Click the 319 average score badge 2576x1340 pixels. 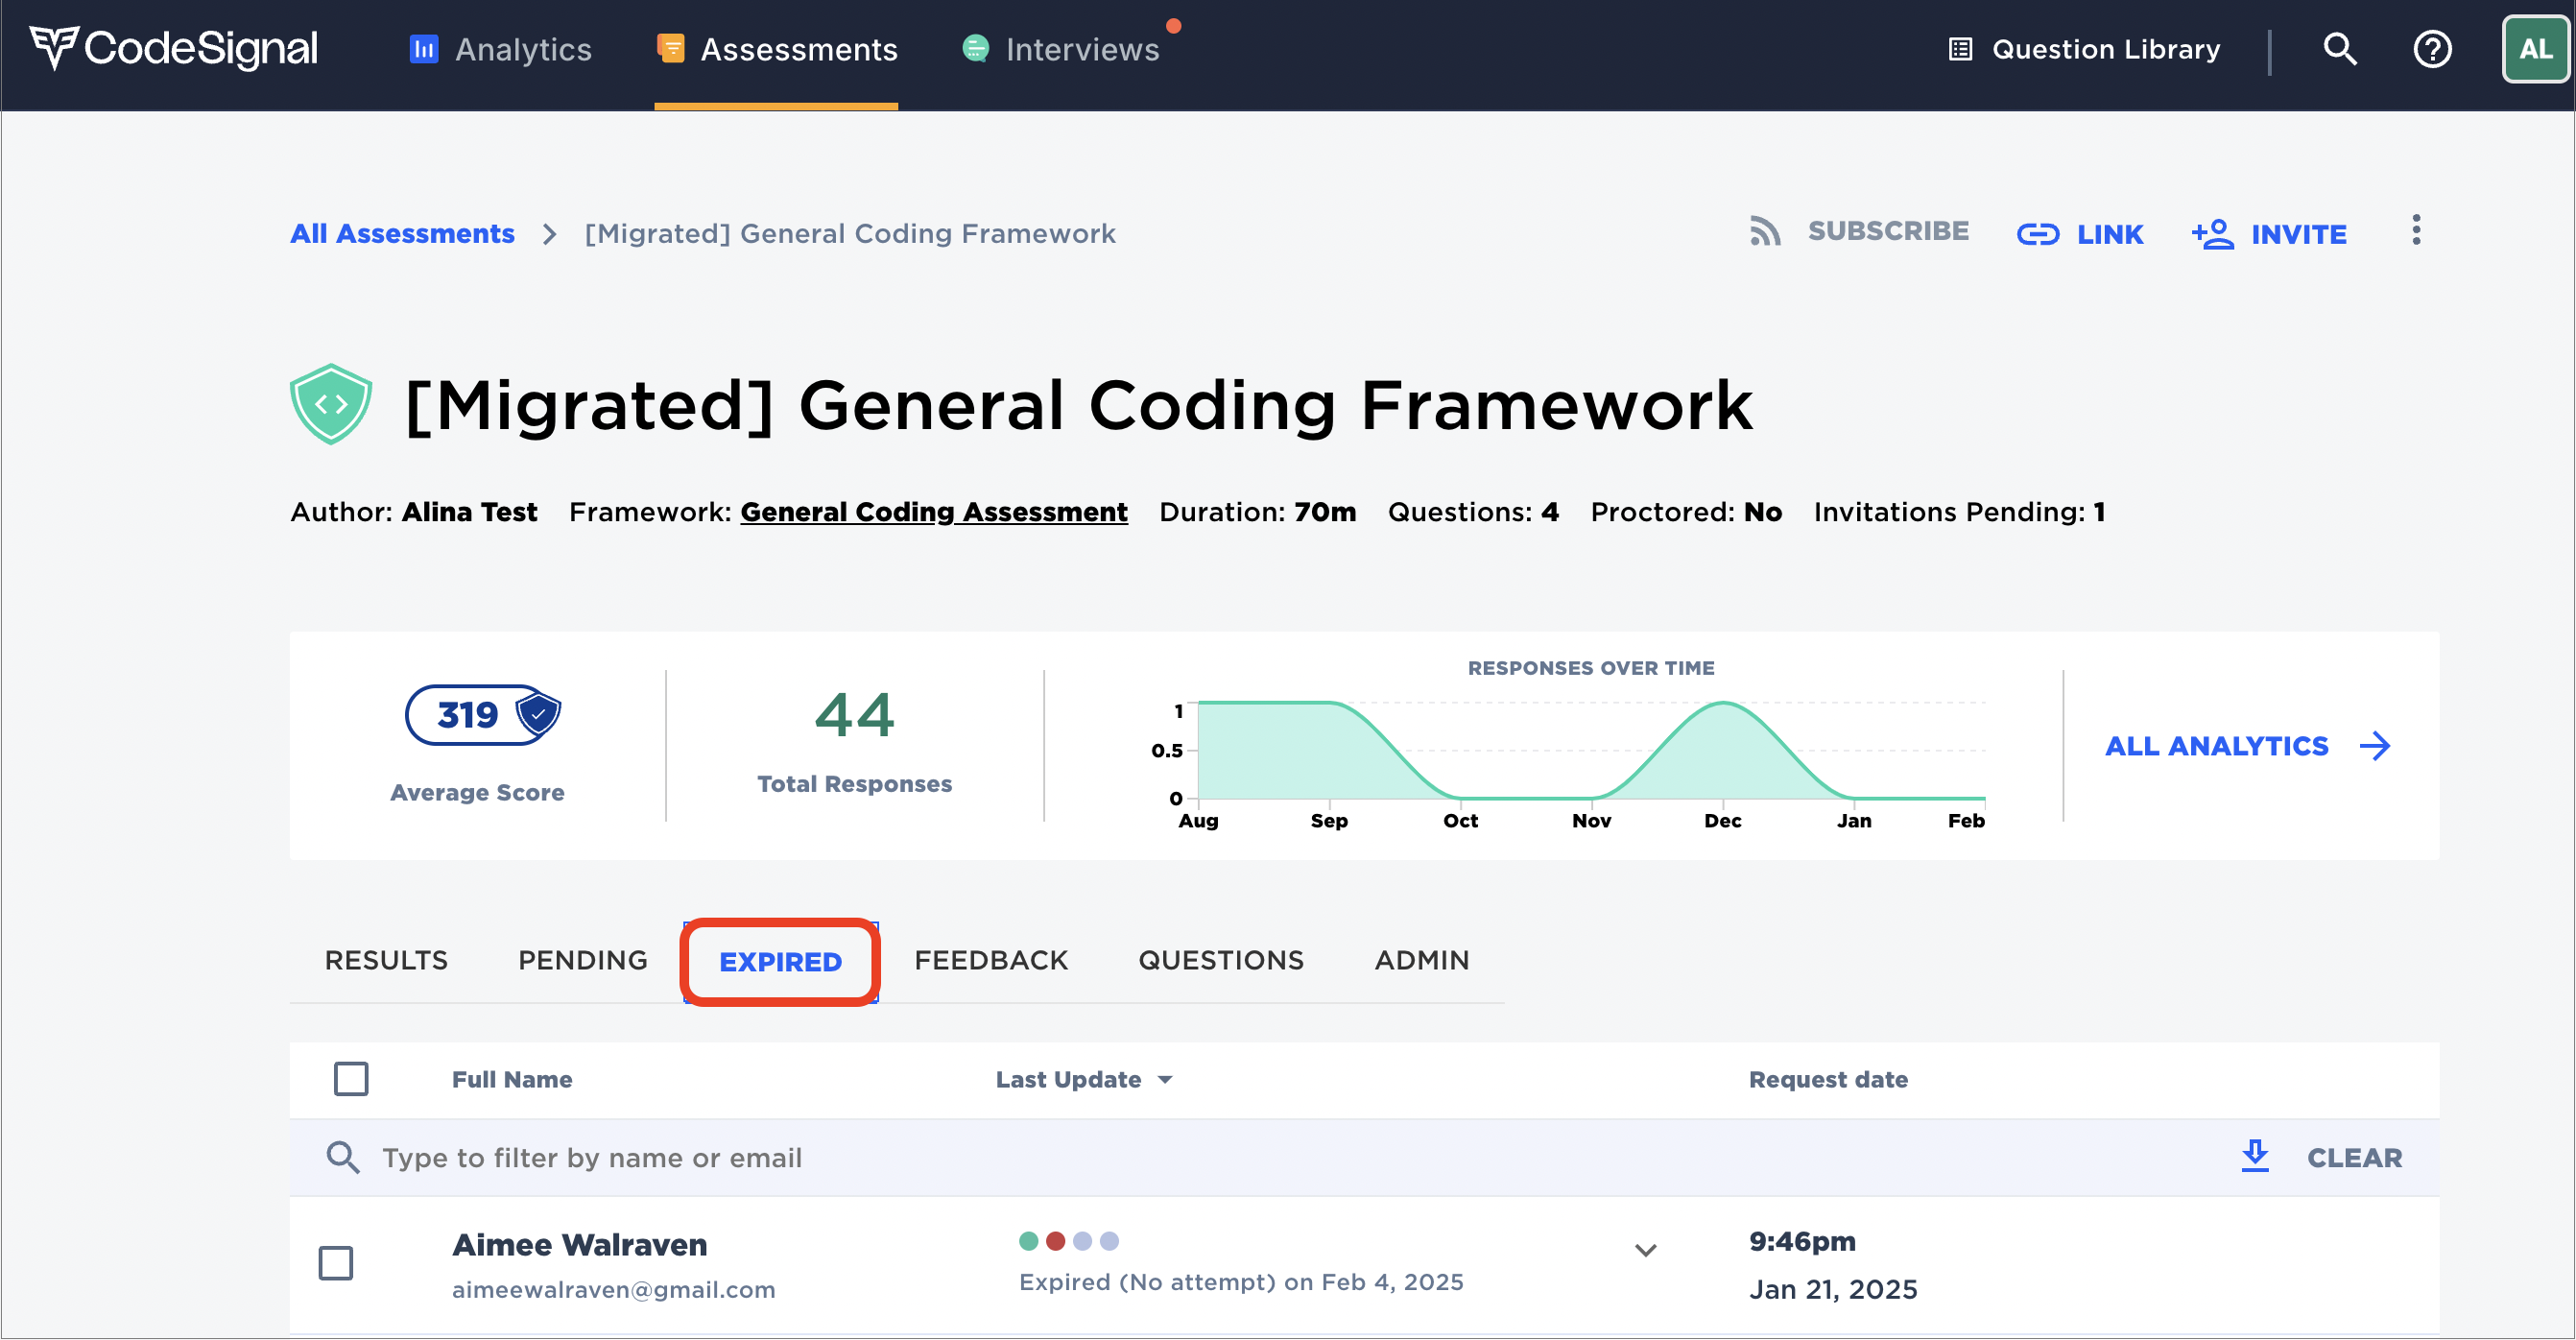pyautogui.click(x=483, y=715)
